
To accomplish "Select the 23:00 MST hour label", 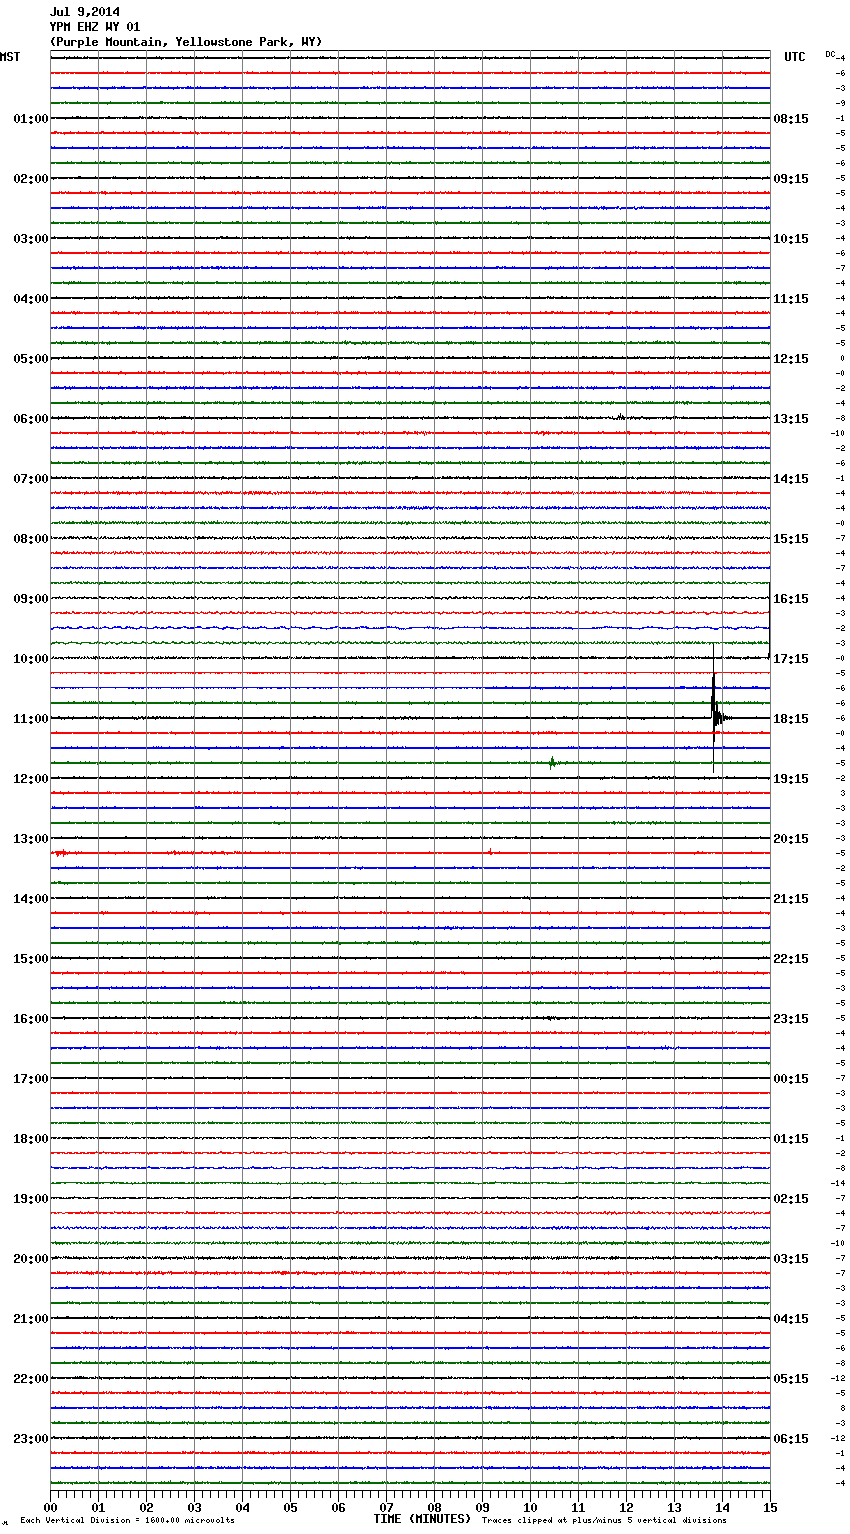I will (30, 1439).
